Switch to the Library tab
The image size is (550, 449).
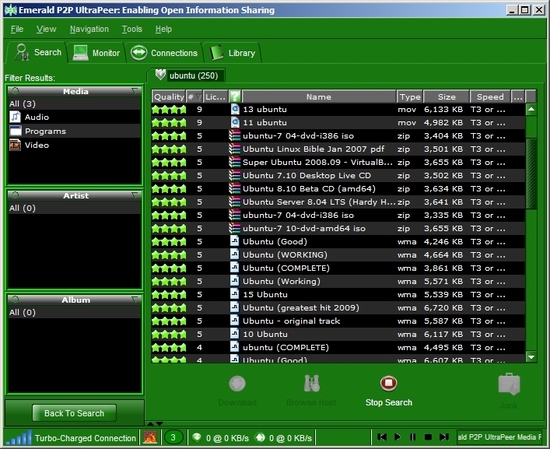[233, 53]
